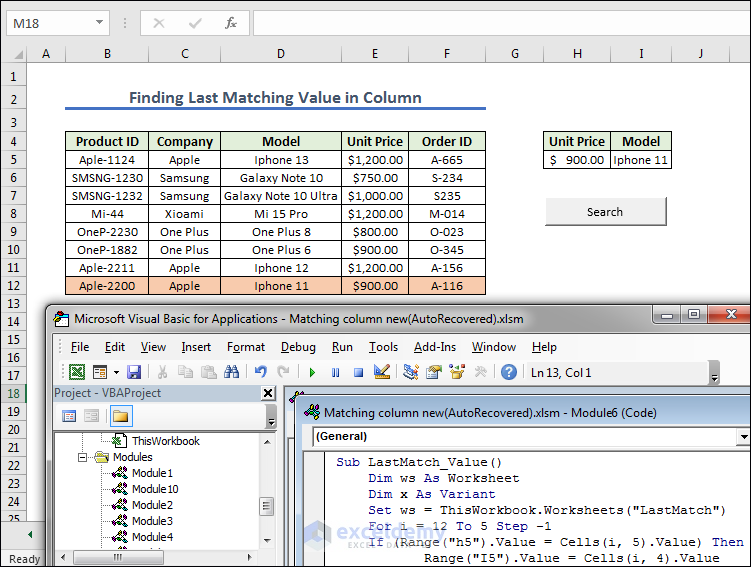751x567 pixels.
Task: Click View Code button in Project panel
Action: point(70,416)
